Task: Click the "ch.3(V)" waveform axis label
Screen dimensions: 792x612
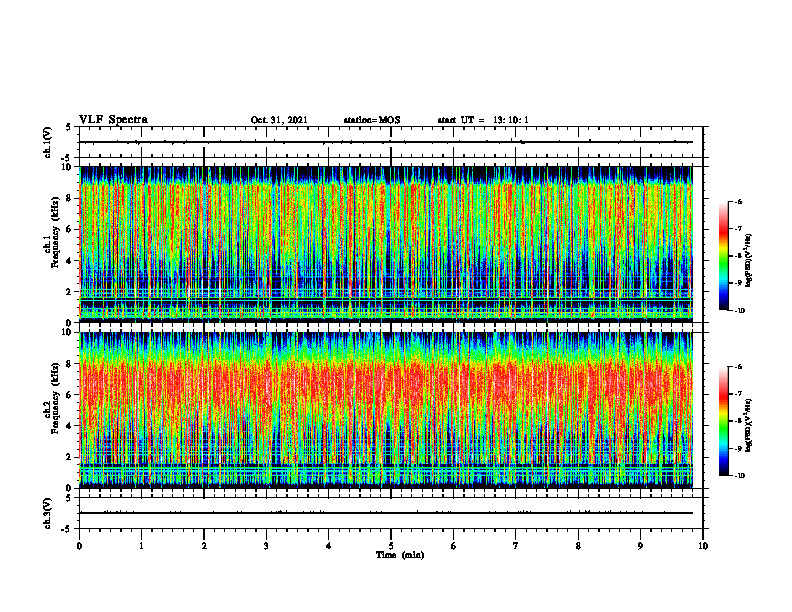Action: (48, 513)
